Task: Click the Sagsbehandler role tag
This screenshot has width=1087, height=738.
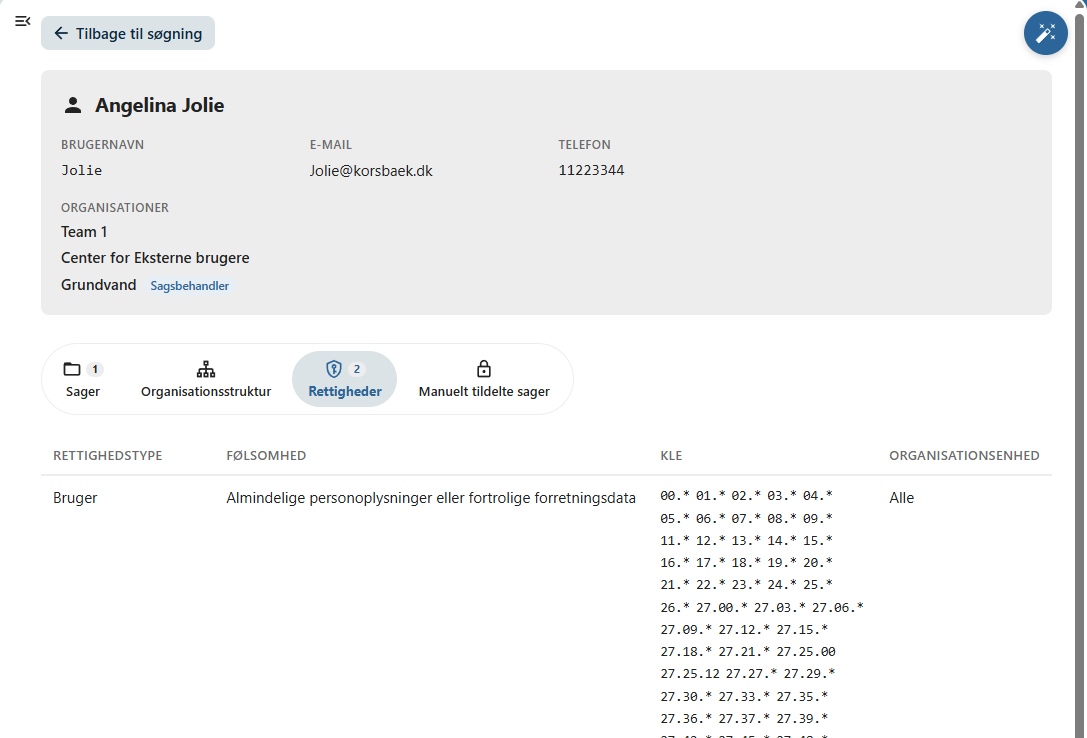Action: tap(190, 285)
